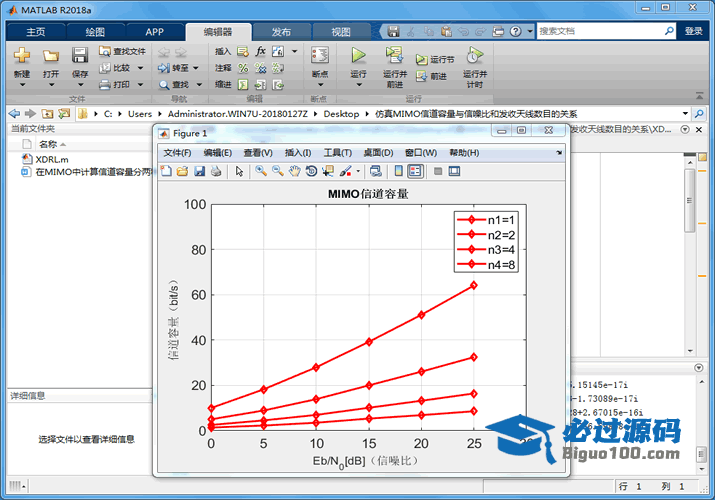Click the Rotate 3D tool icon
The image size is (715, 500).
311,171
